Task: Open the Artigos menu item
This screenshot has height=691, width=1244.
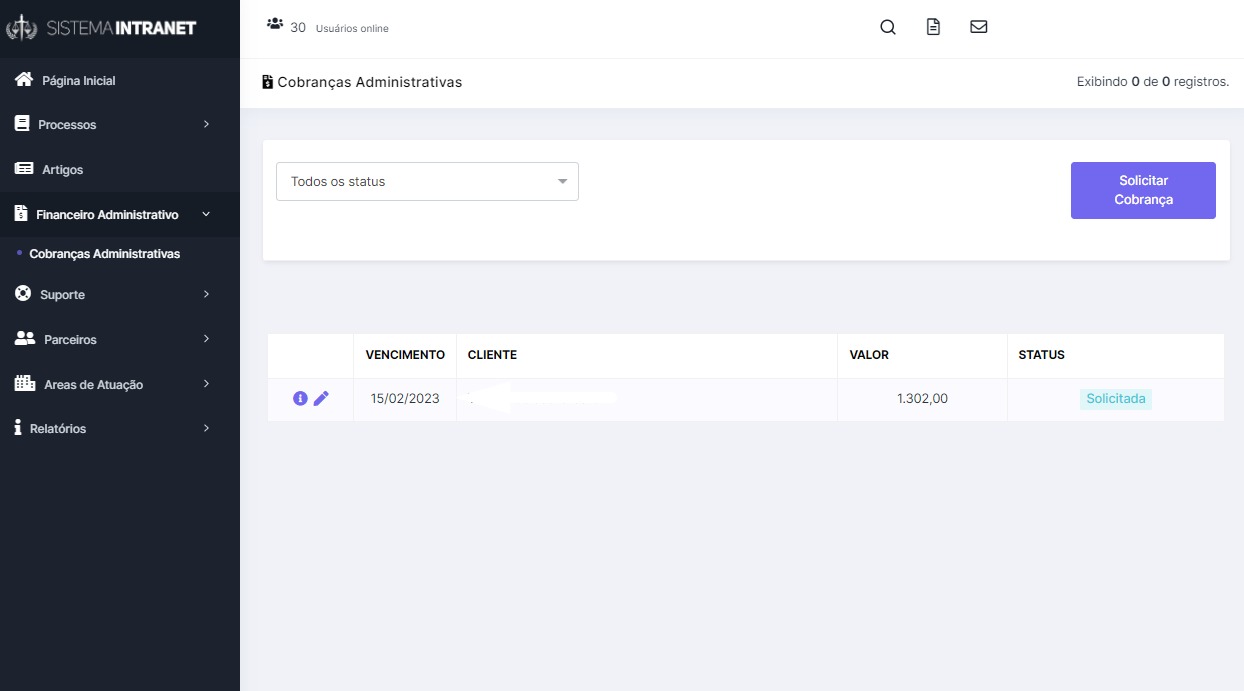Action: [x=62, y=170]
